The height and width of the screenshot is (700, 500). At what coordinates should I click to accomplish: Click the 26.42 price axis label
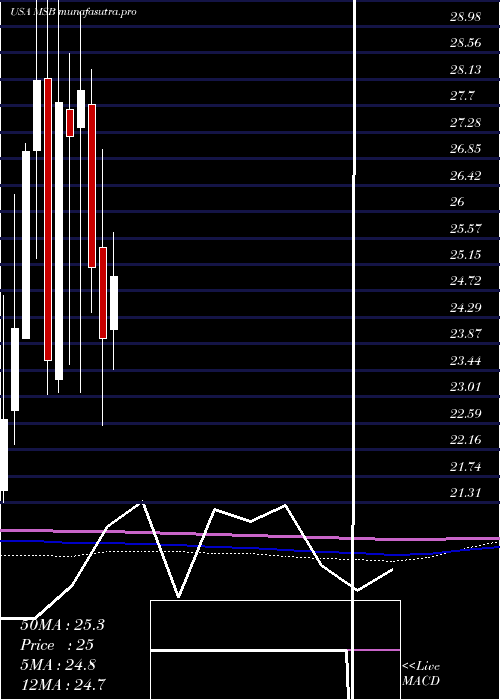[x=465, y=175]
